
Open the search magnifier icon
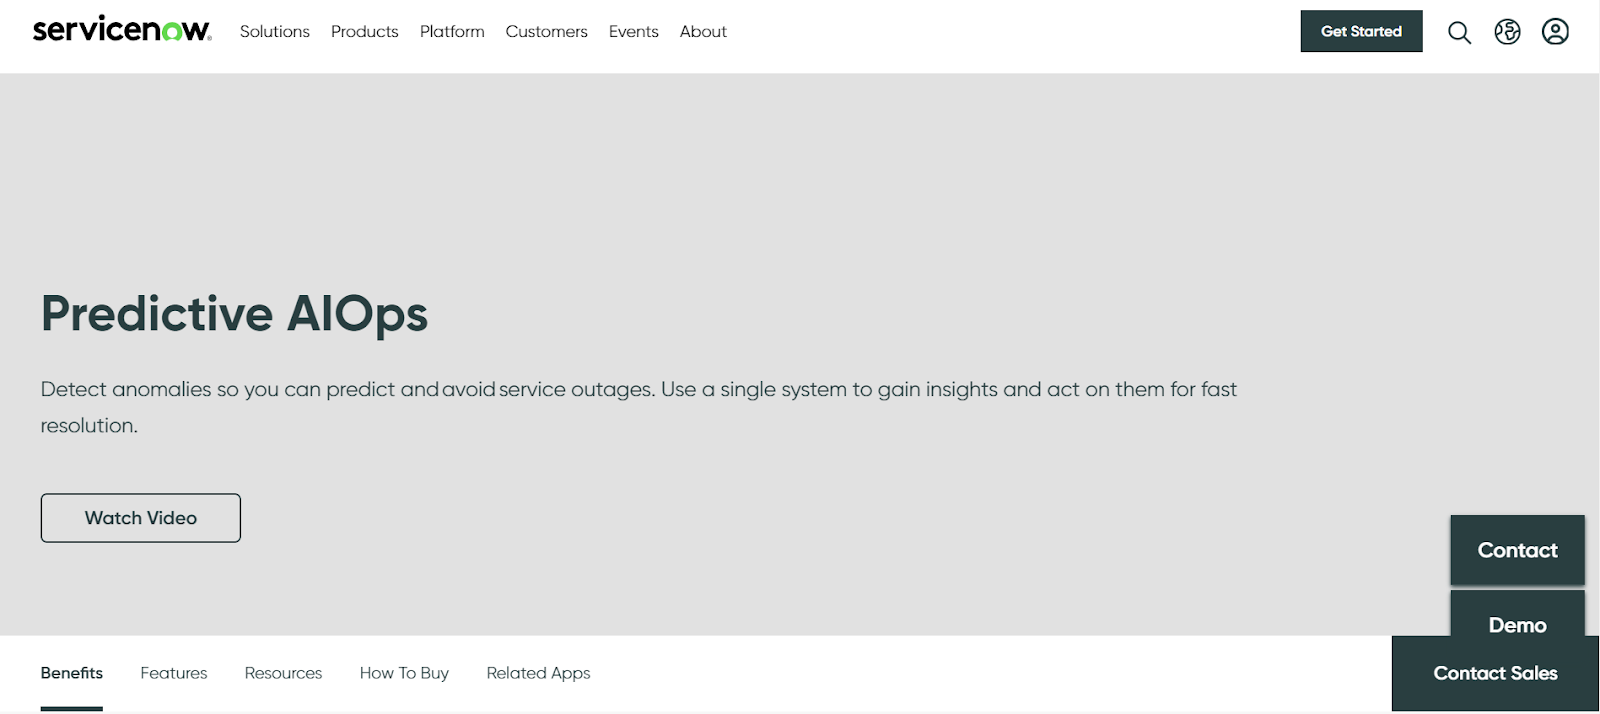coord(1459,32)
